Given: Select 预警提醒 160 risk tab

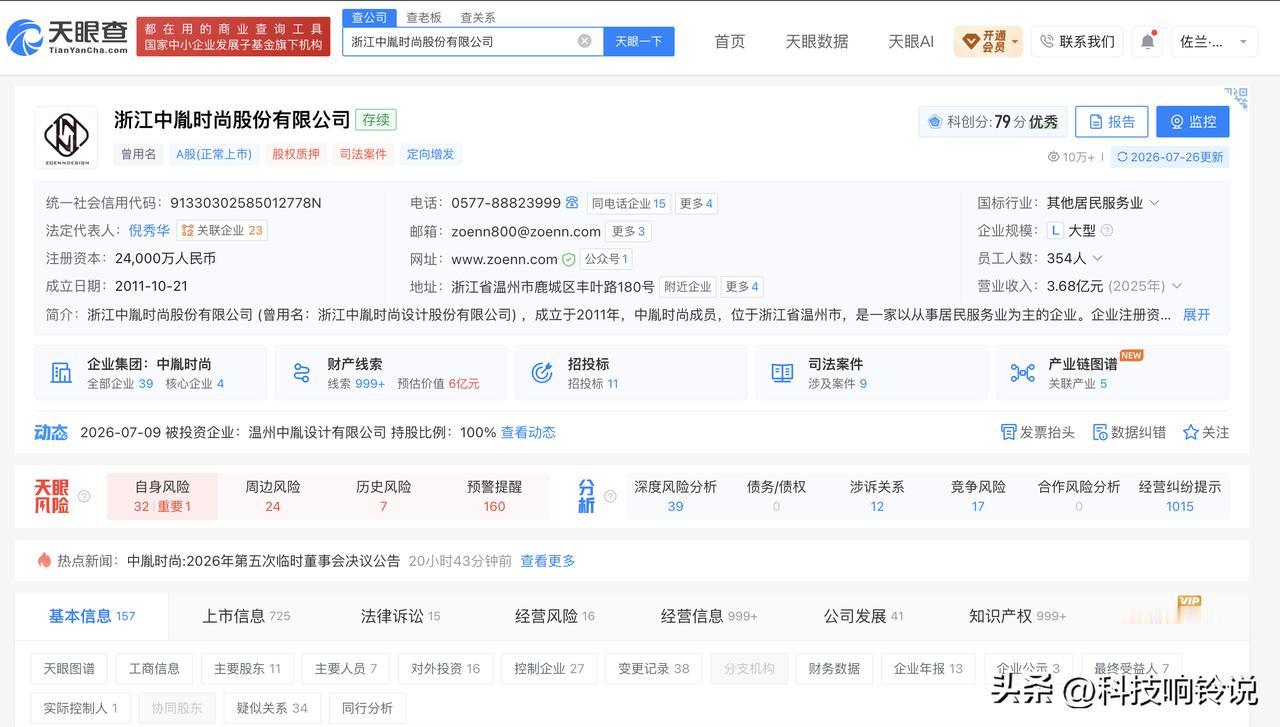Looking at the screenshot, I should point(494,496).
